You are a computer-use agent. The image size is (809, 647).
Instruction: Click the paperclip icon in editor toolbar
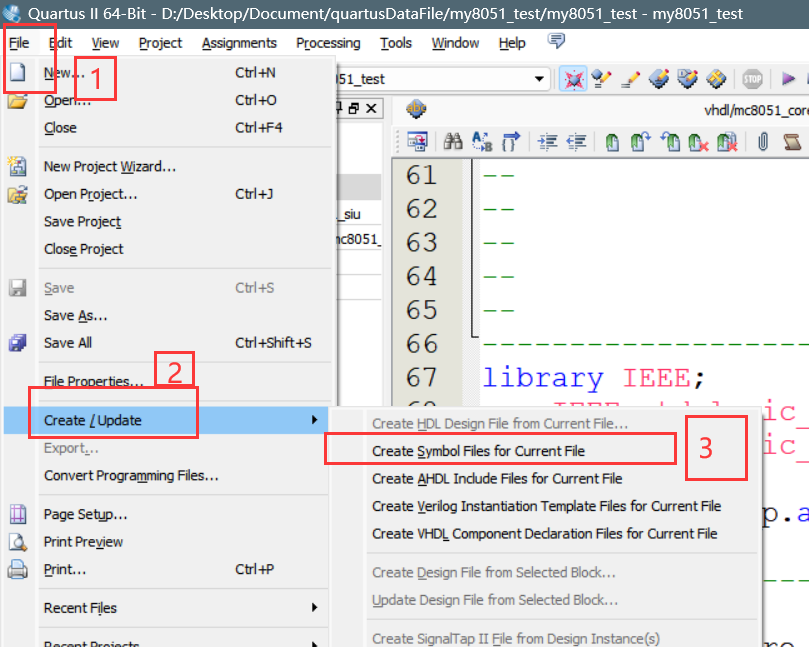(763, 141)
